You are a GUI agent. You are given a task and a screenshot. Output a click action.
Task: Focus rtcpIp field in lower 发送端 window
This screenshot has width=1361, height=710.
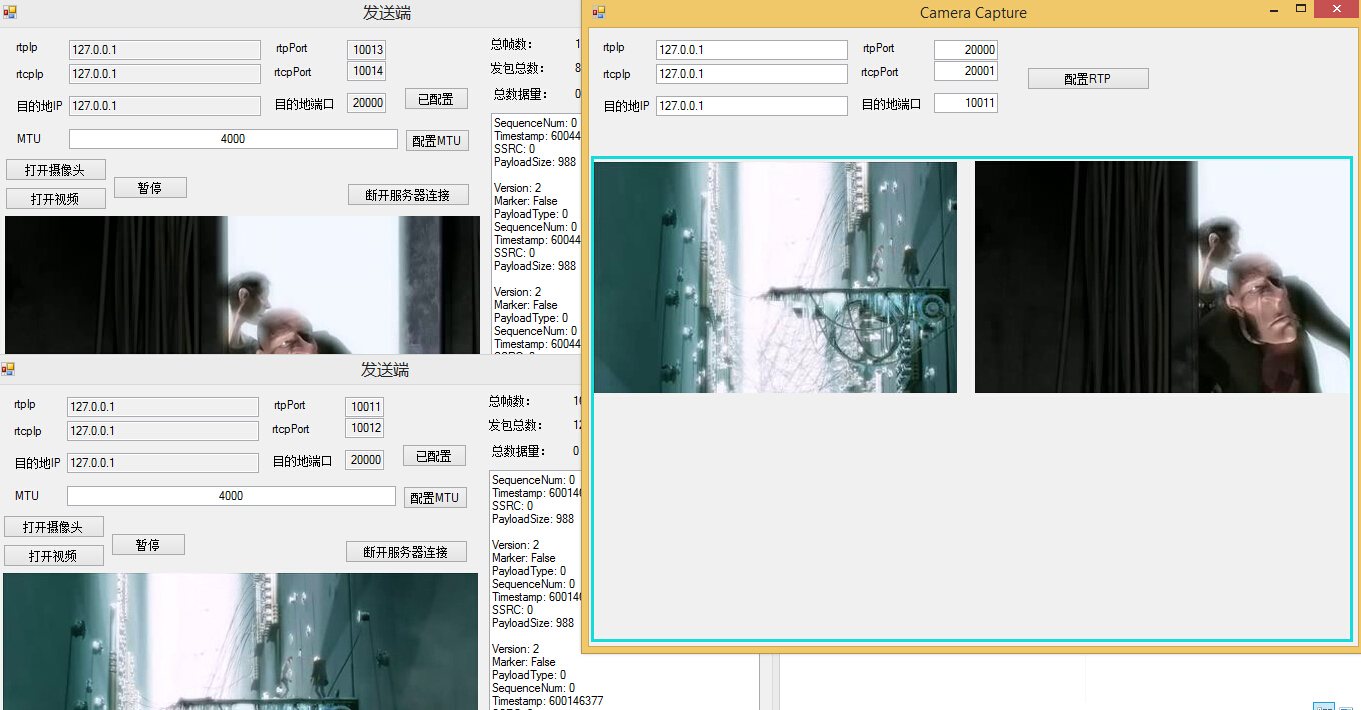point(163,431)
